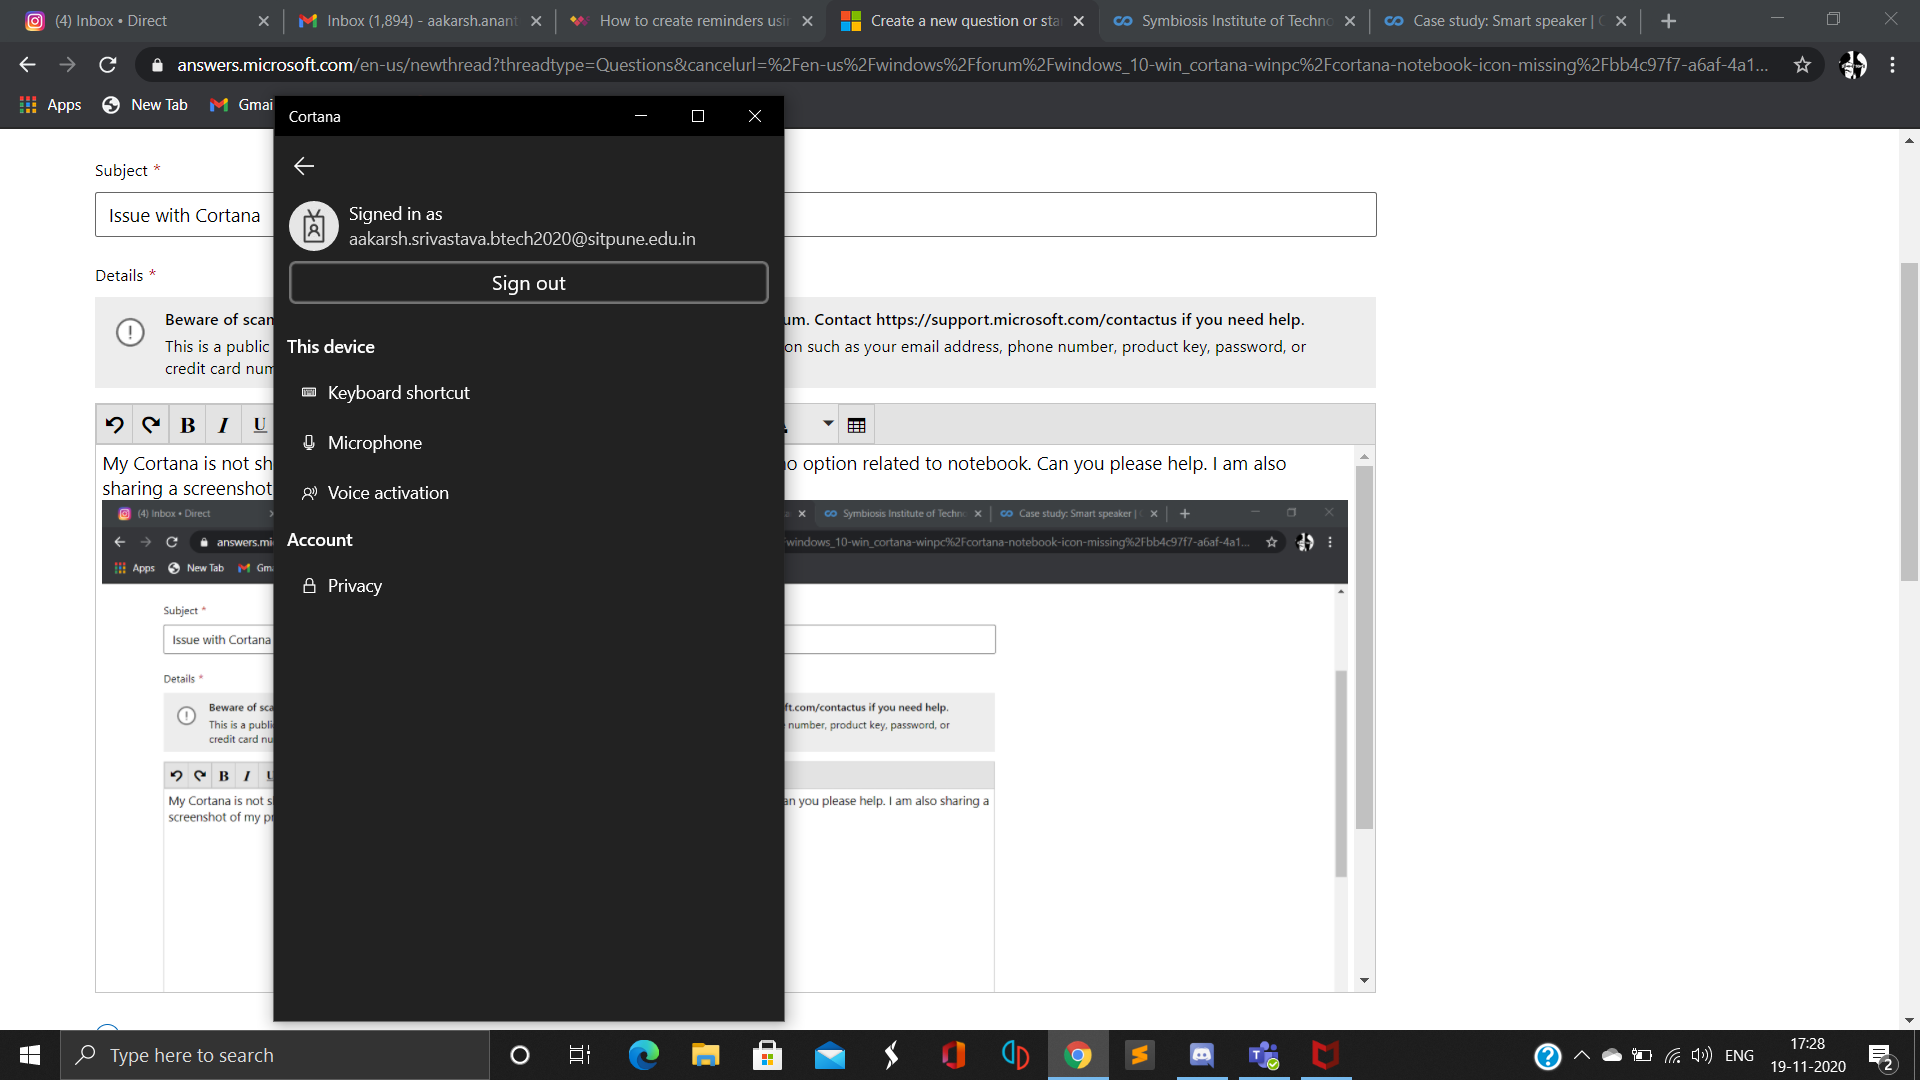Open the Chrome profile avatar menu
Screen dimensions: 1920x1080
[1853, 65]
